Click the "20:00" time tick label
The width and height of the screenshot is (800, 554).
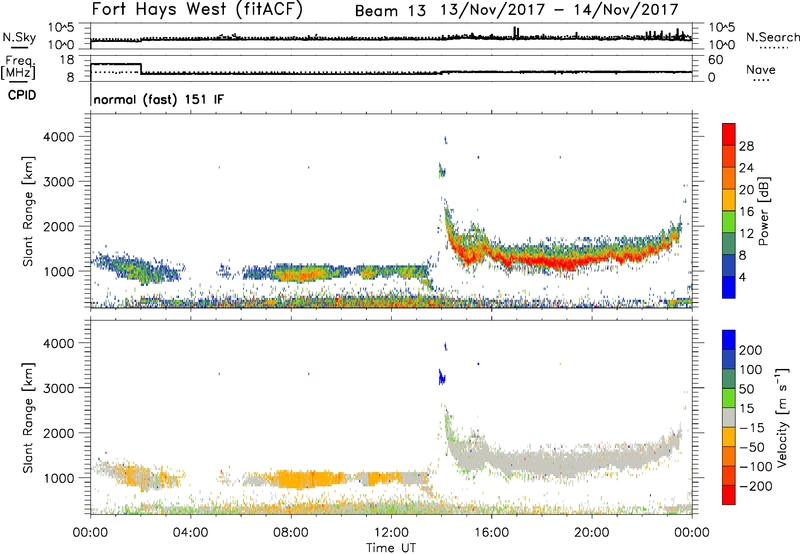[592, 532]
